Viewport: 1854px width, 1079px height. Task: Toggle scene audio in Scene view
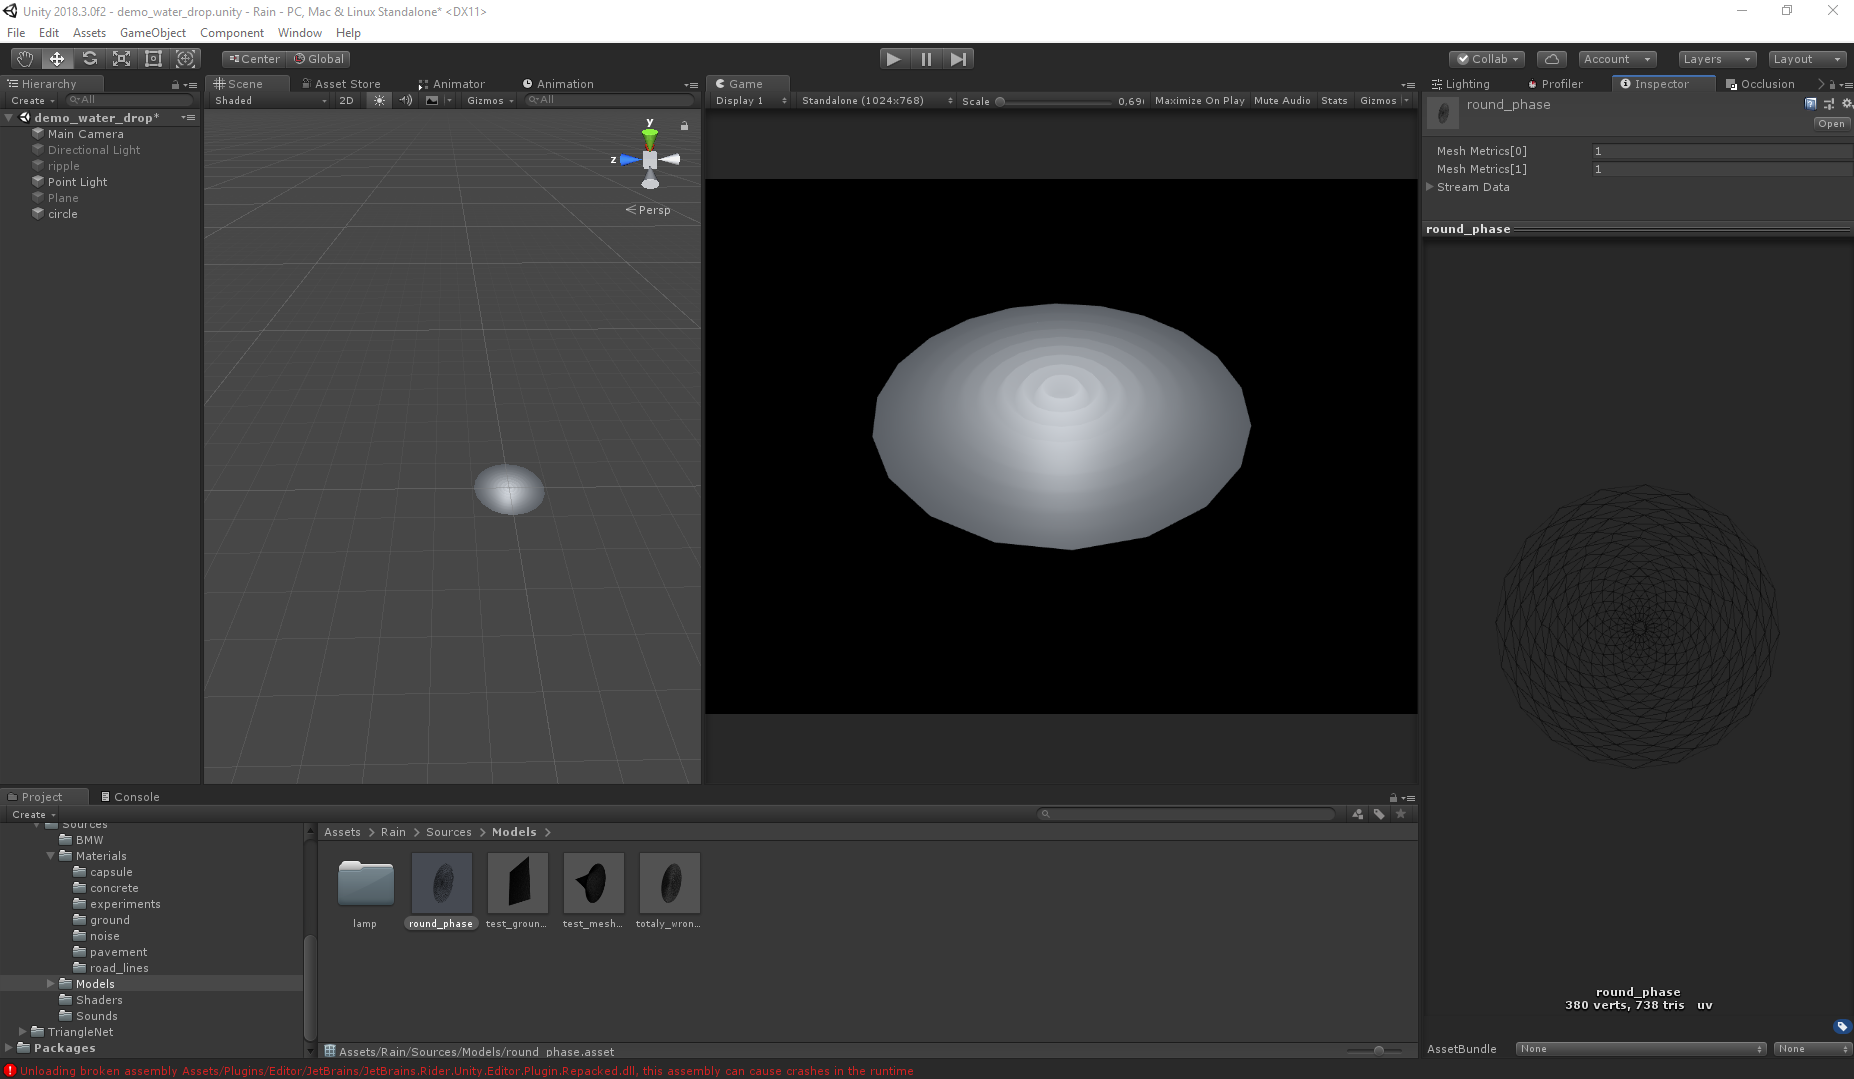pyautogui.click(x=405, y=100)
